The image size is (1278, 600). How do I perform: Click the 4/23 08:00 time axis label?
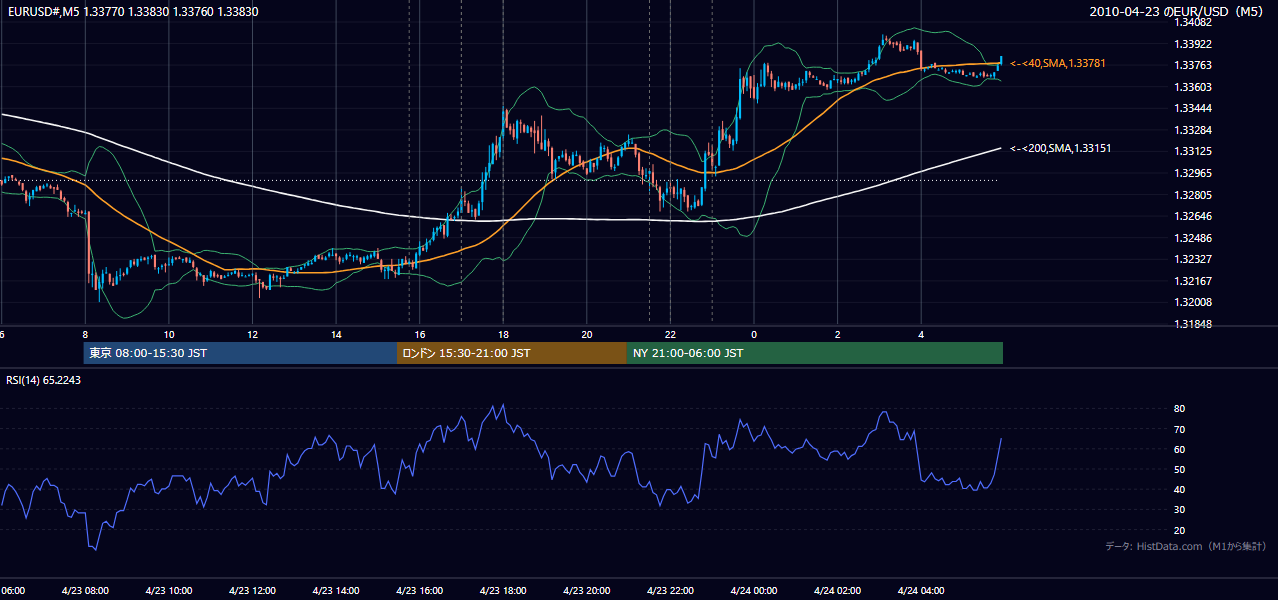tap(84, 590)
